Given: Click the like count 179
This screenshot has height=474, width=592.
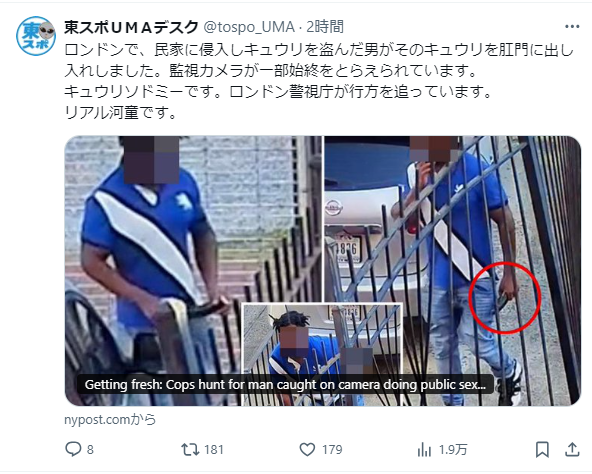Looking at the screenshot, I should coord(332,450).
